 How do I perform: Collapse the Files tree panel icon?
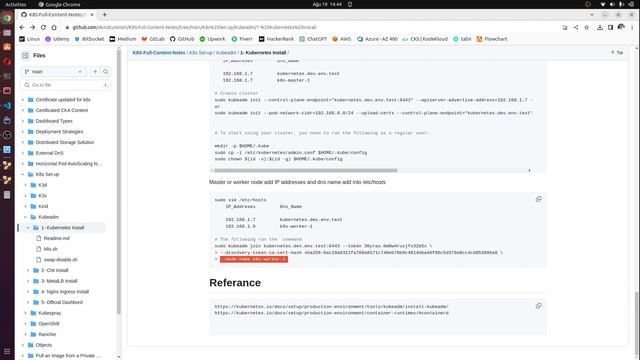point(25,56)
